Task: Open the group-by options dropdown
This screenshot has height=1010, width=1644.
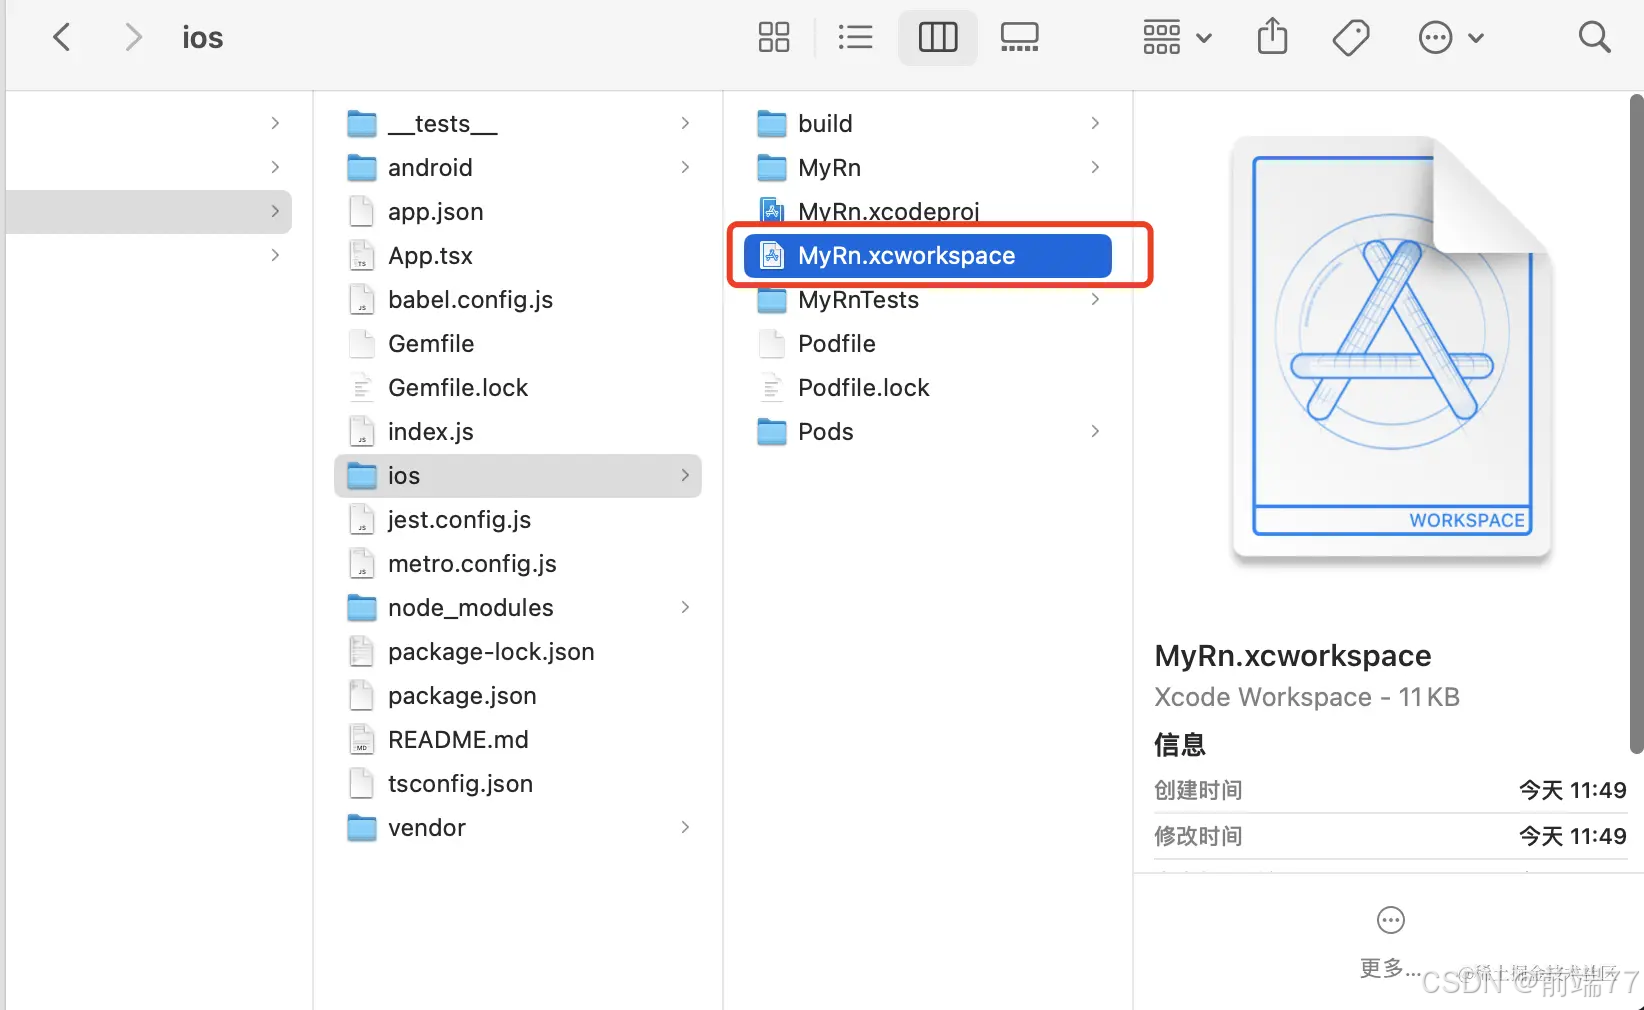Action: pos(1177,38)
